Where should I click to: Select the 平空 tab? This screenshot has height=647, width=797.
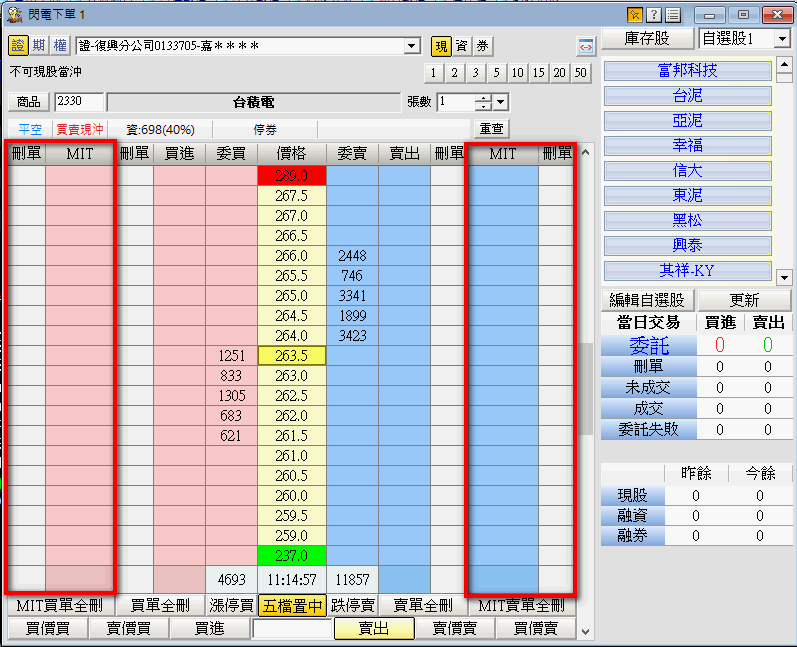[x=30, y=130]
